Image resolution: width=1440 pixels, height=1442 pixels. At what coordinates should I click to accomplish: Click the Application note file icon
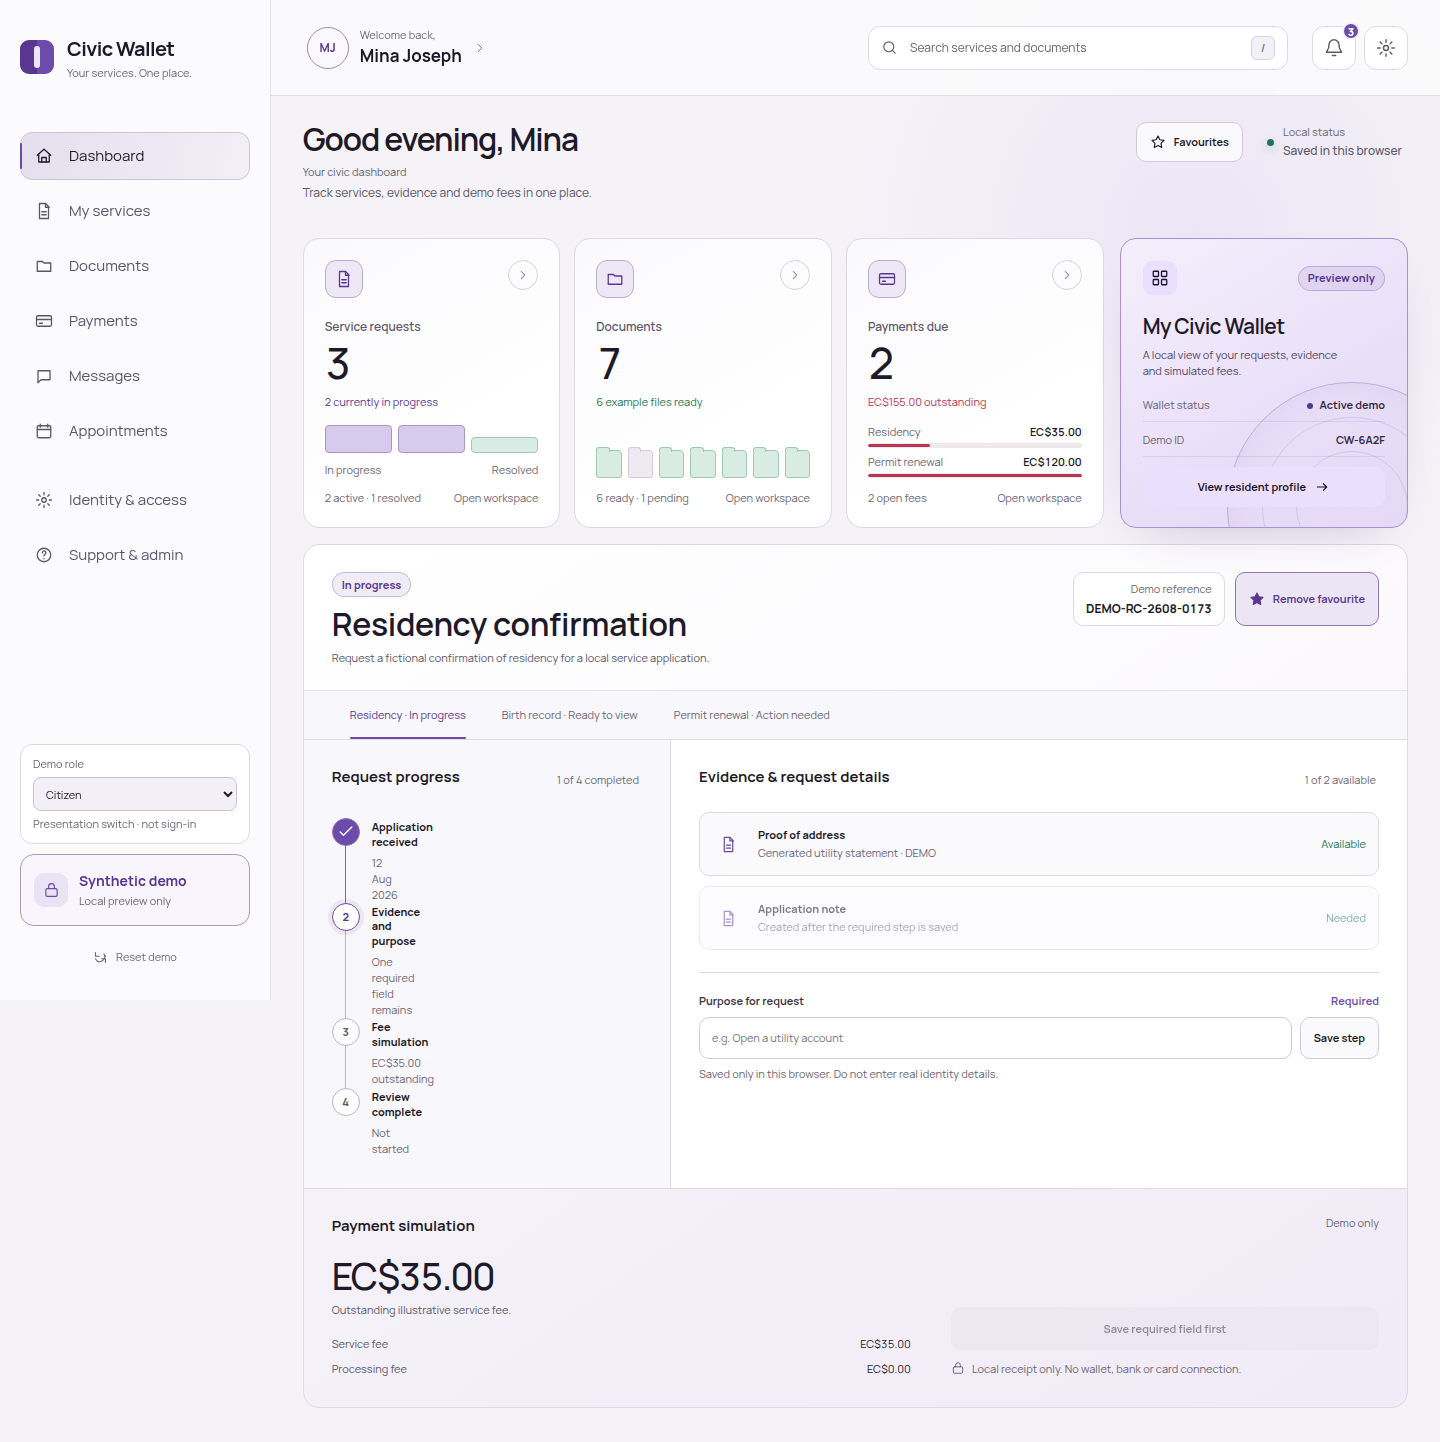(x=728, y=918)
